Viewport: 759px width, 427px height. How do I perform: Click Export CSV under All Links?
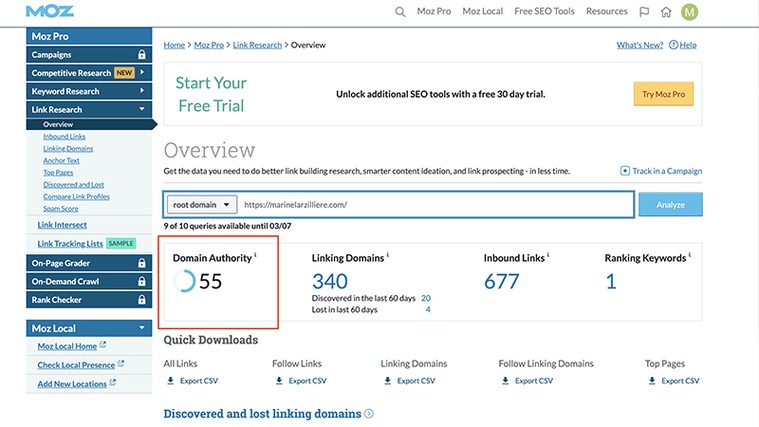click(x=198, y=381)
